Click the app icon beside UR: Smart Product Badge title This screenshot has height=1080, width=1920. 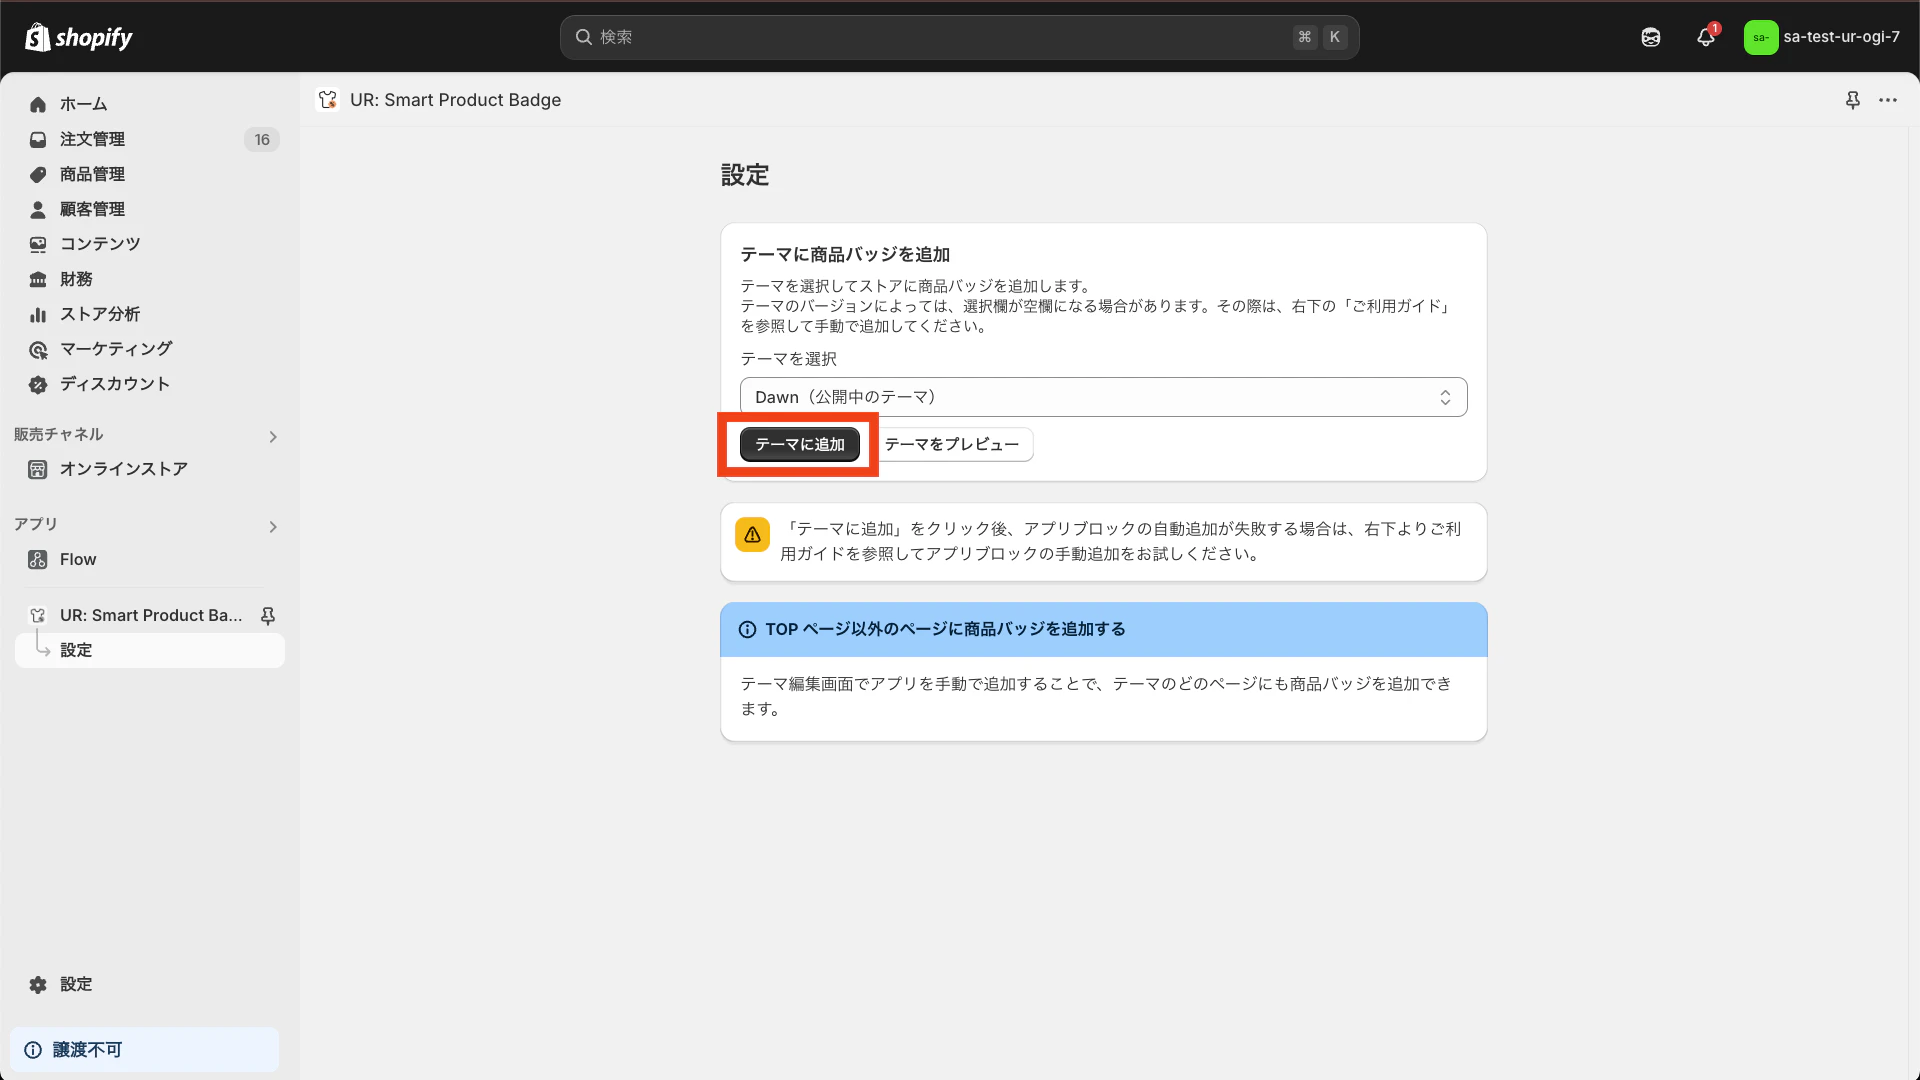click(x=328, y=100)
